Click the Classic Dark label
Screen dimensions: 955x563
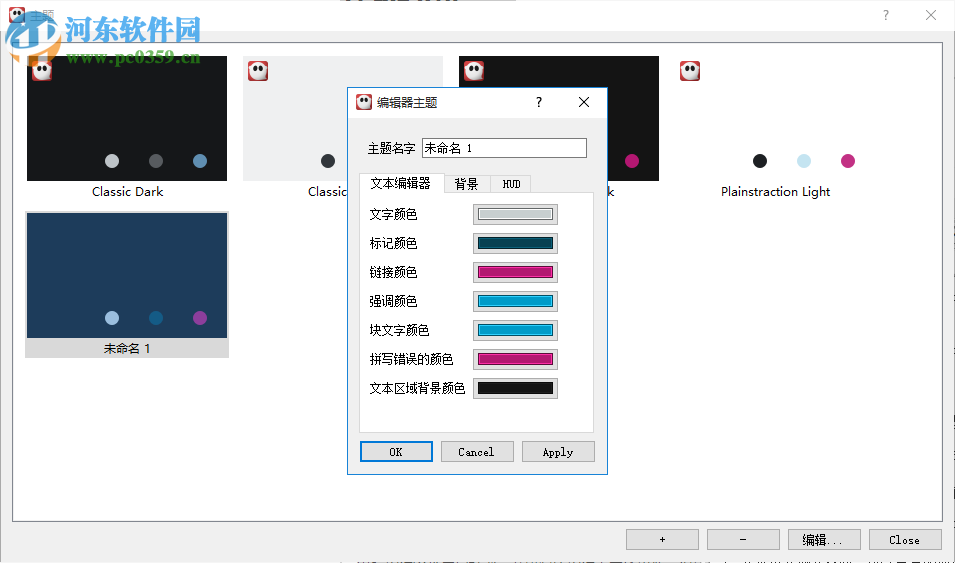click(x=127, y=192)
